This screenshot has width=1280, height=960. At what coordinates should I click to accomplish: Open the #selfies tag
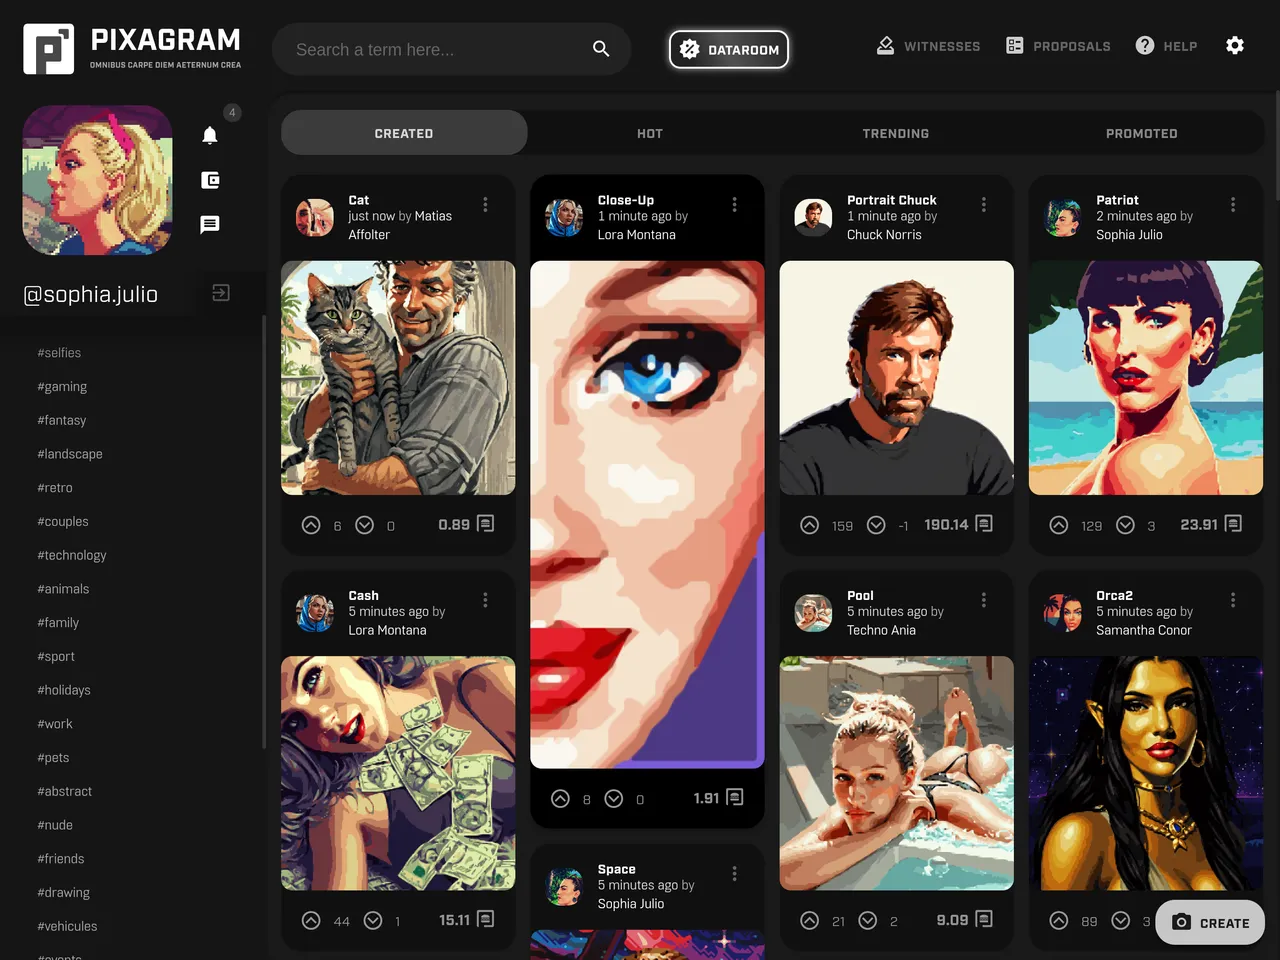(x=59, y=353)
